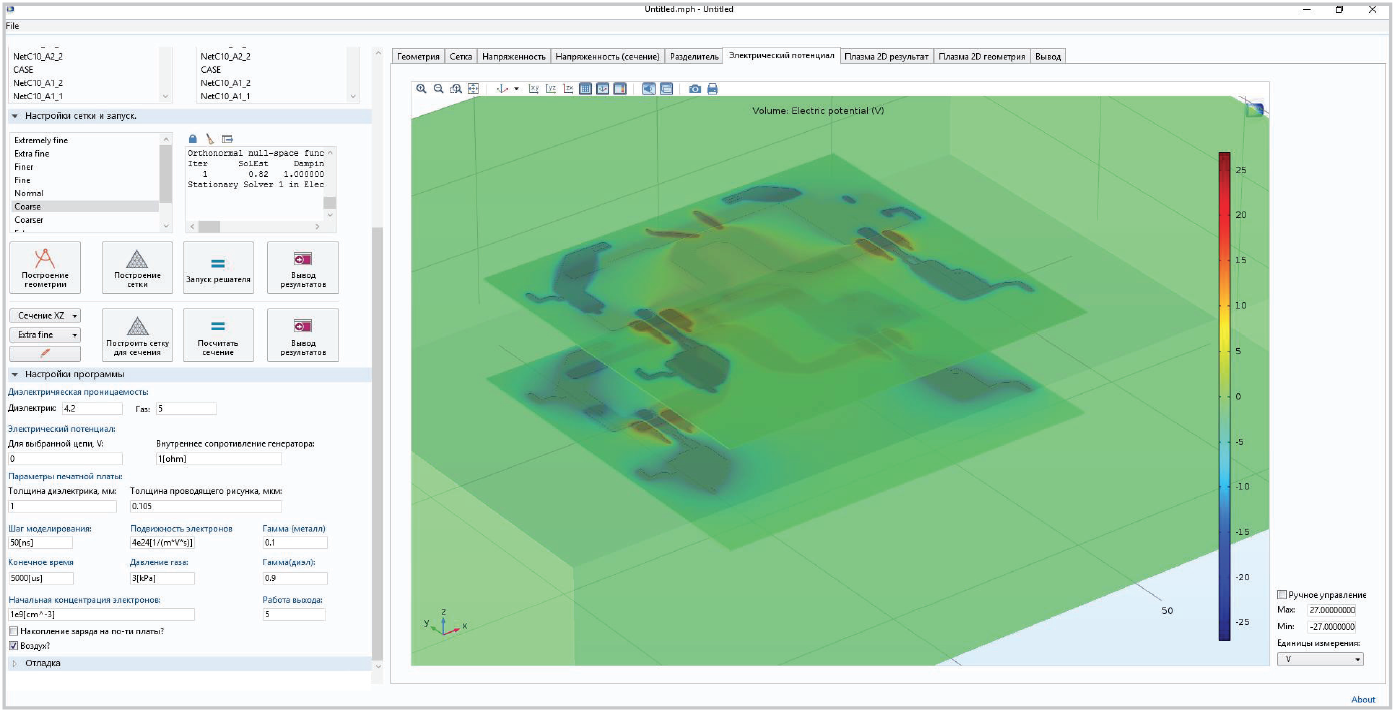Expand the Отладка section
This screenshot has width=1395, height=712.
coord(15,663)
